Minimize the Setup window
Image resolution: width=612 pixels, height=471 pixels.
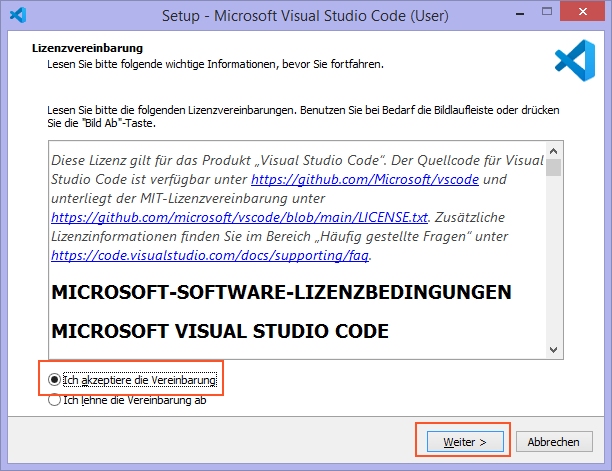tap(519, 14)
